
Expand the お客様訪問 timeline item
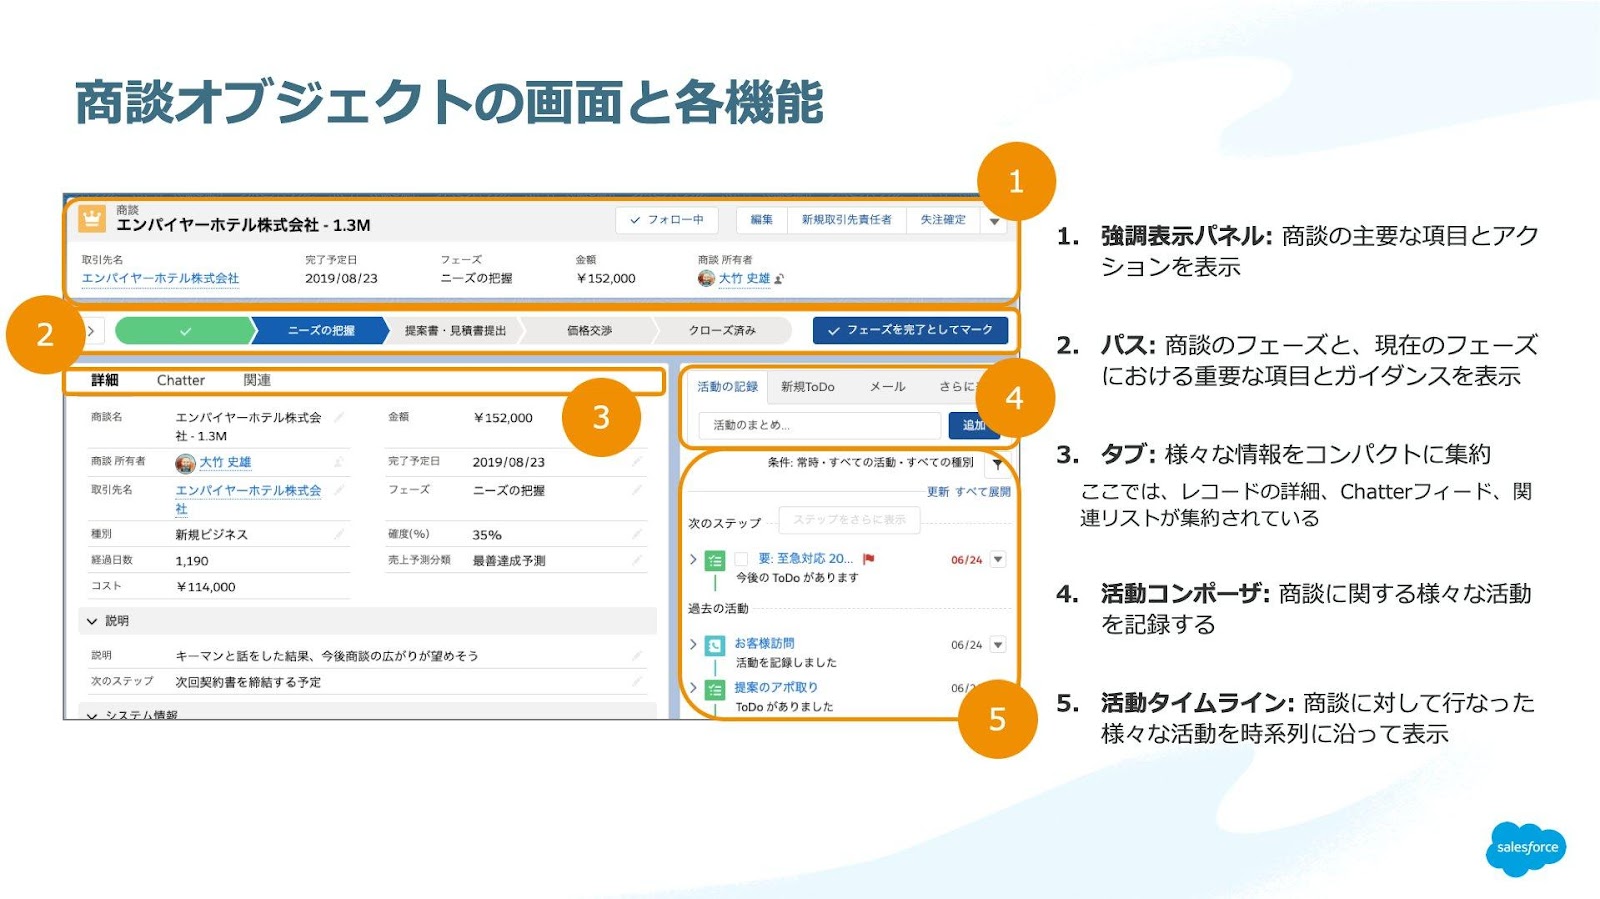point(693,644)
